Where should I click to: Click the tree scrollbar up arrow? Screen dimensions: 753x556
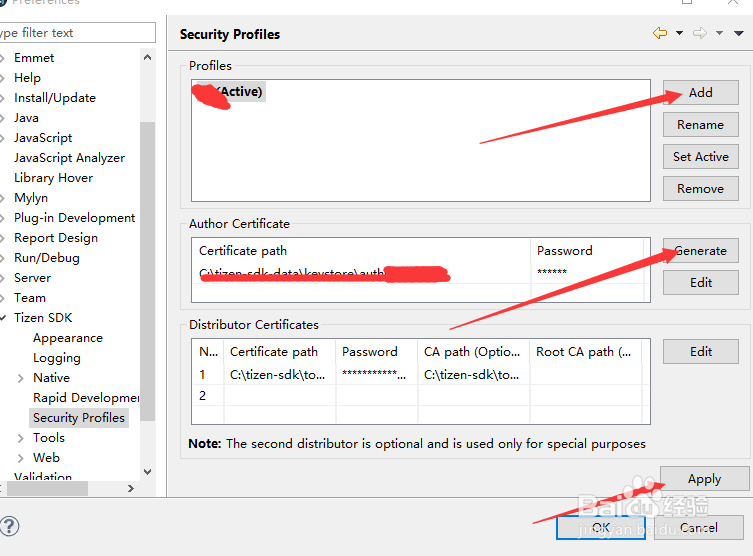[147, 57]
